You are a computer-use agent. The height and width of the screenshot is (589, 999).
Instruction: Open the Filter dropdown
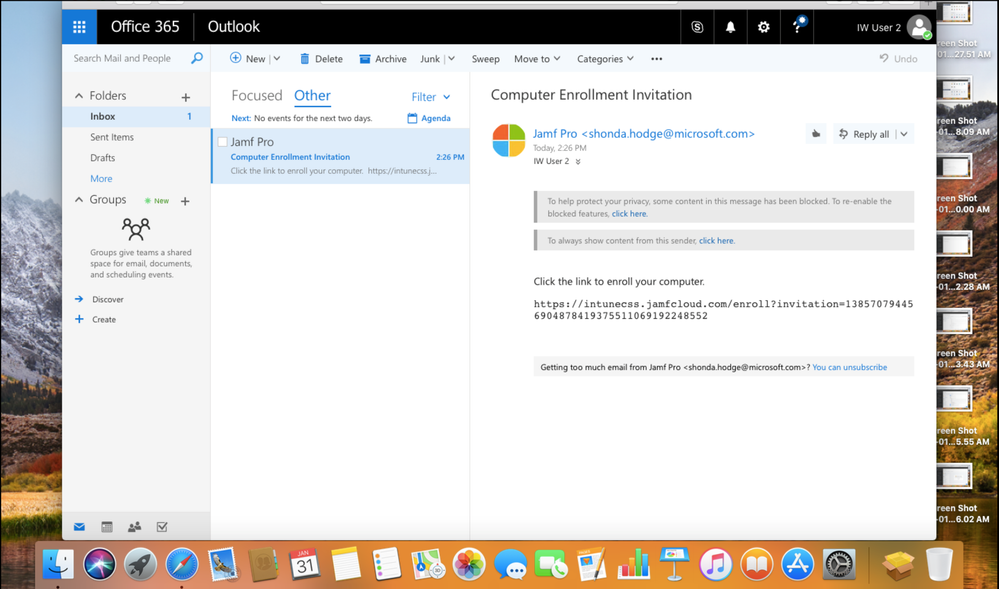431,97
